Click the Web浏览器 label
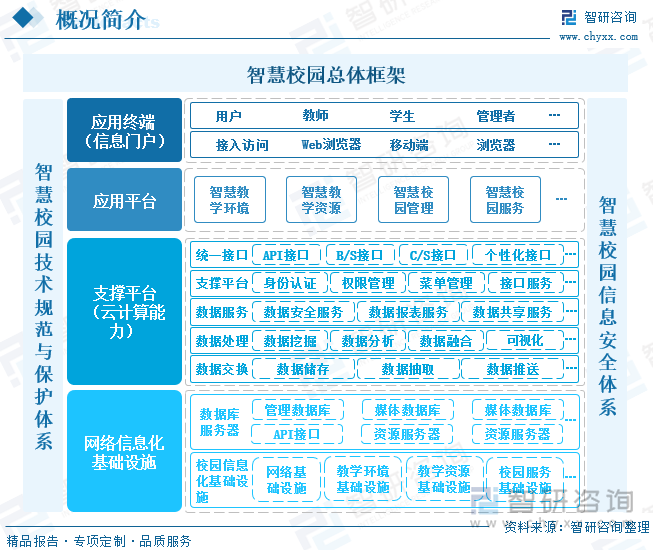 click(x=331, y=144)
